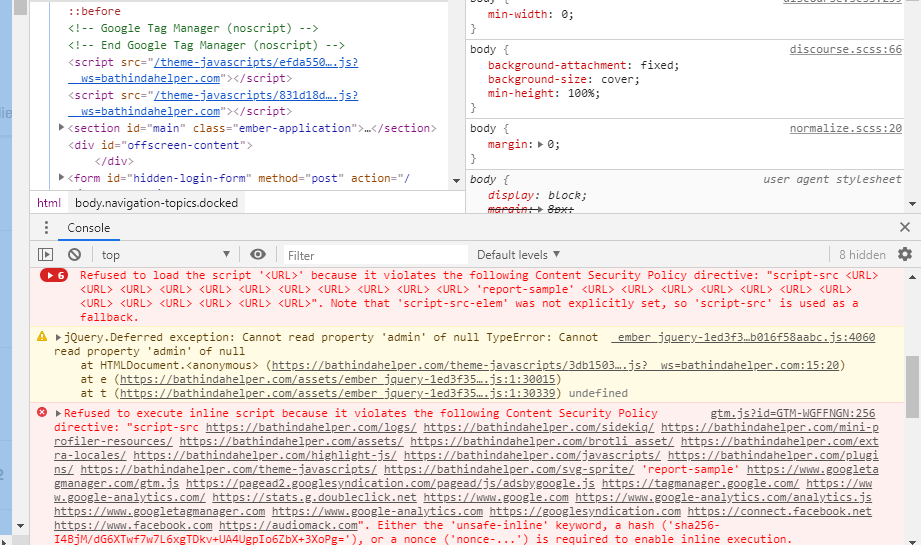921x545 pixels.
Task: Open https://tagmanager.google.com/ link
Action: coord(700,483)
